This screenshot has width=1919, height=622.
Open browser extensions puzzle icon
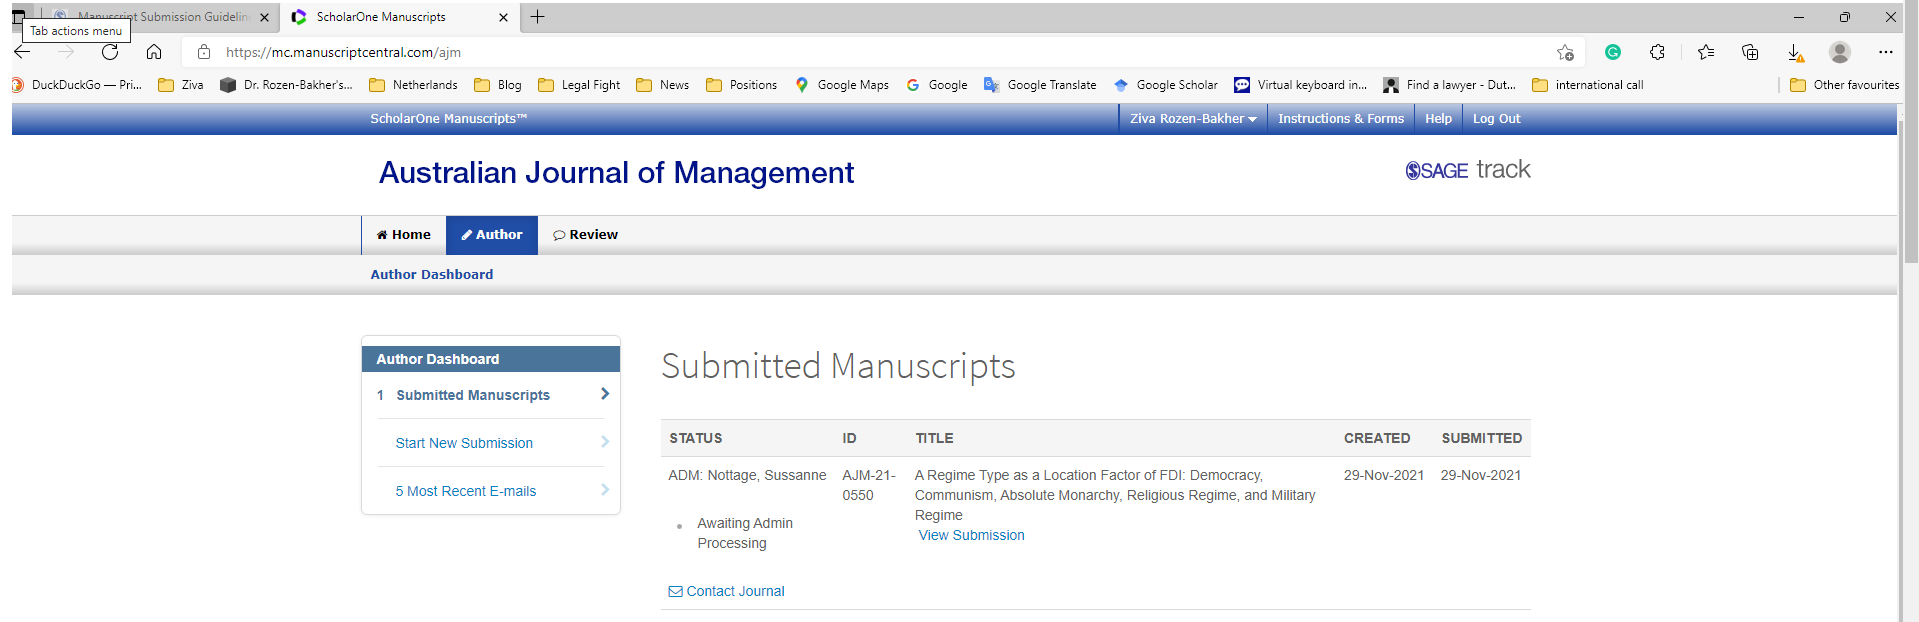[x=1657, y=52]
